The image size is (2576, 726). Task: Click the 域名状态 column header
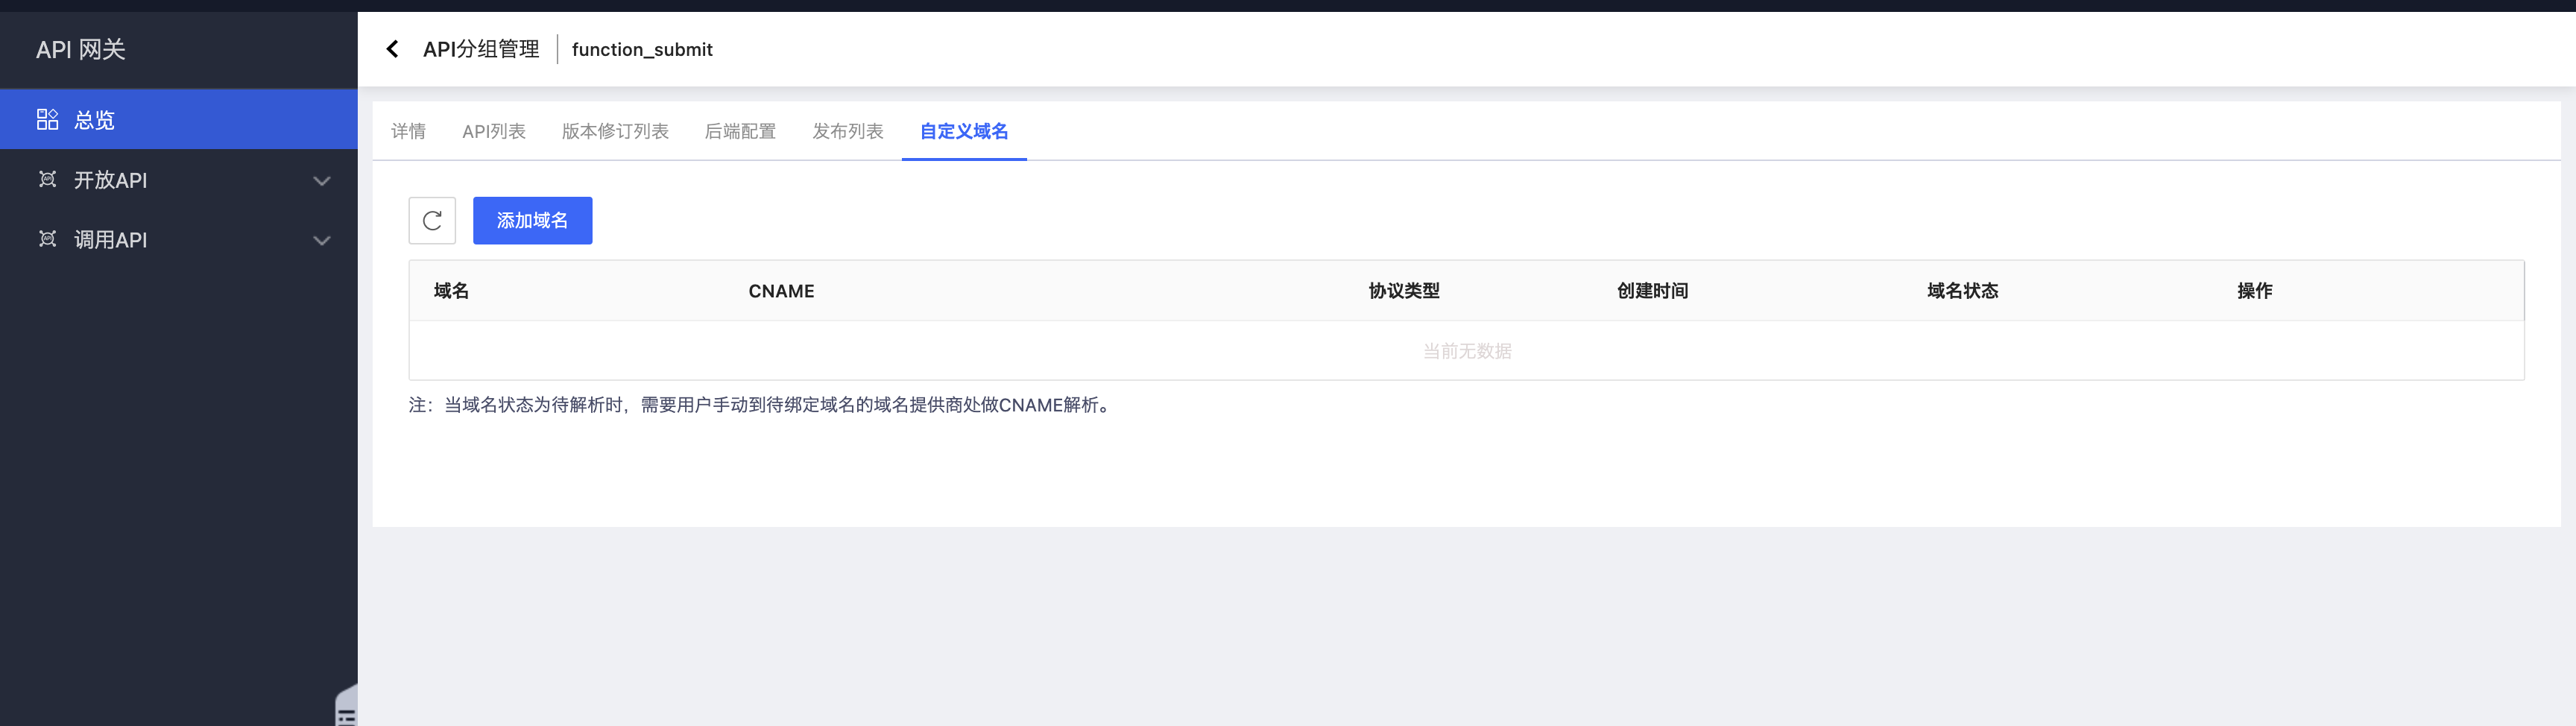pyautogui.click(x=1962, y=291)
